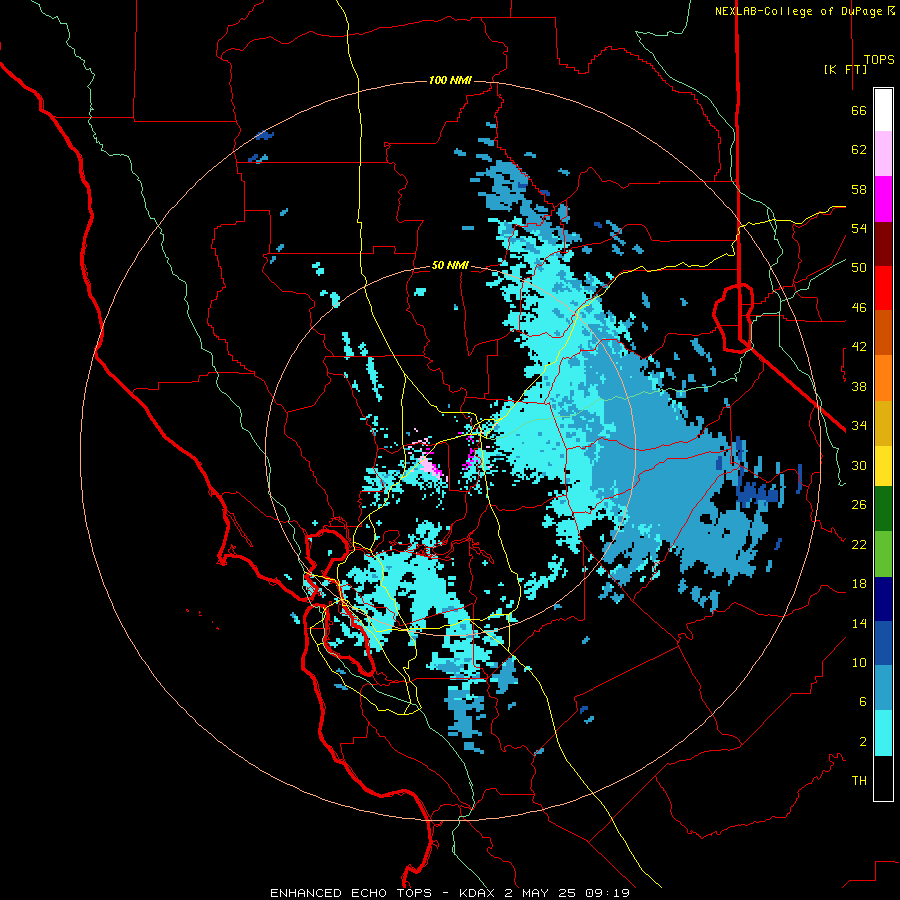The image size is (900, 900).
Task: Click the light steel-blue legend swatch
Action: pos(883,688)
